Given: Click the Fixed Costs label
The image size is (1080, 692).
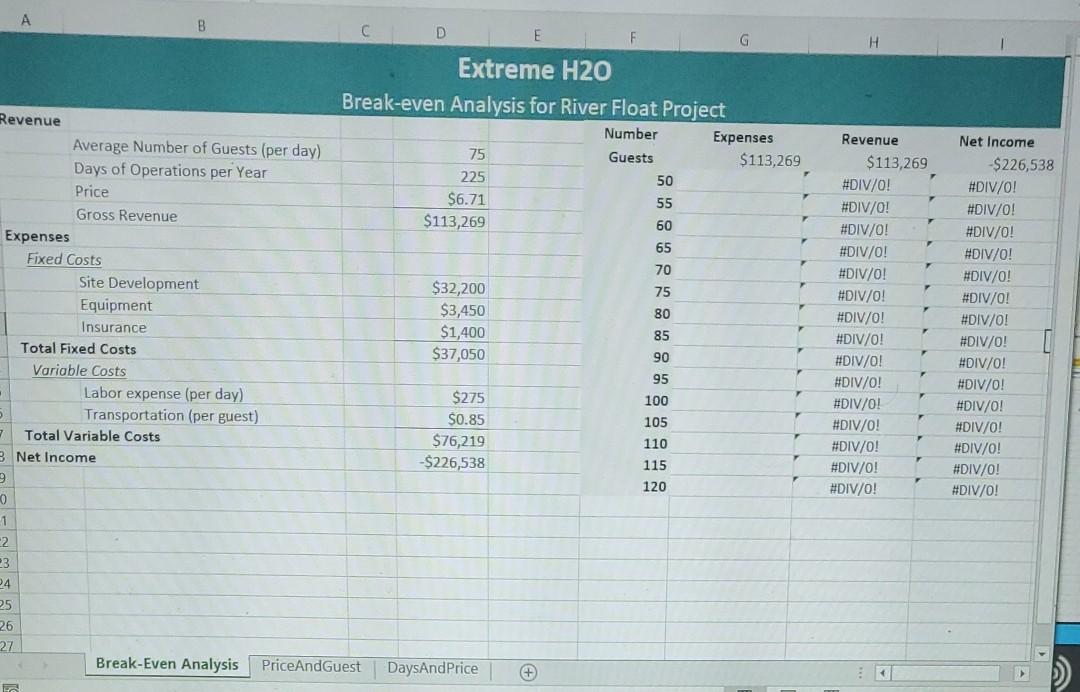Looking at the screenshot, I should pyautogui.click(x=64, y=259).
